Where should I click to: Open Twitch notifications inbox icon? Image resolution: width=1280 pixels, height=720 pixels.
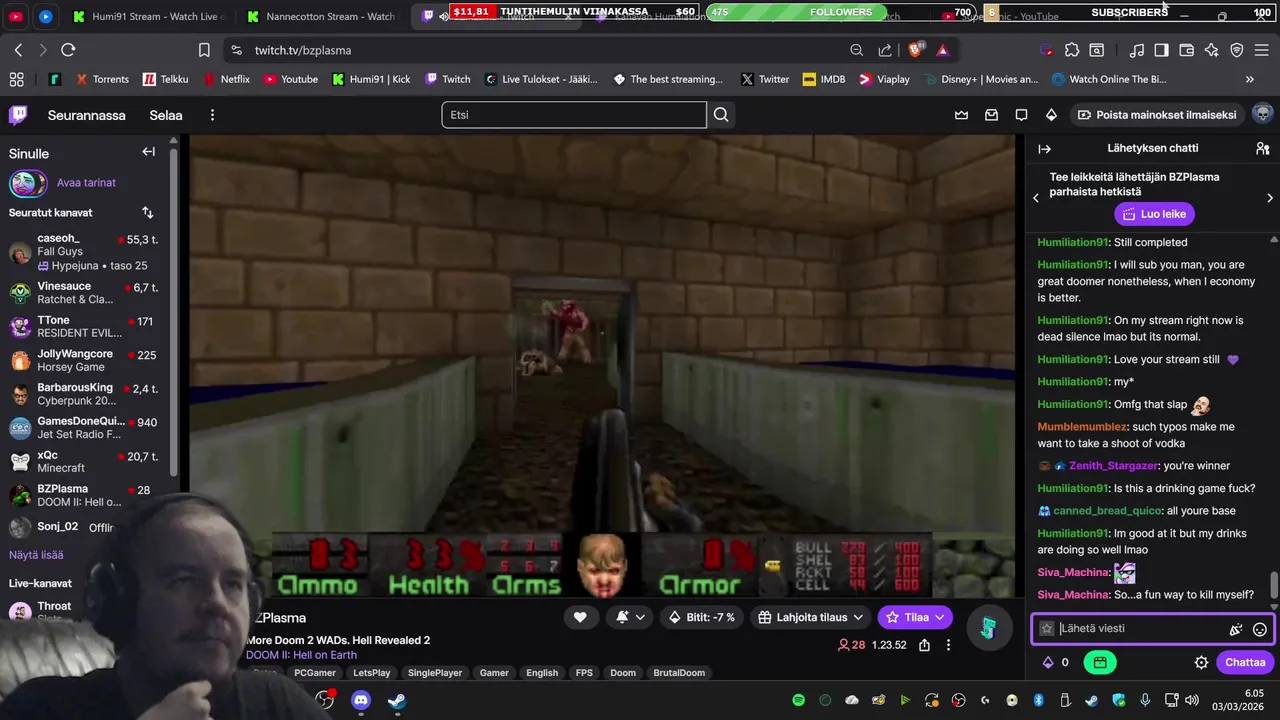point(992,115)
